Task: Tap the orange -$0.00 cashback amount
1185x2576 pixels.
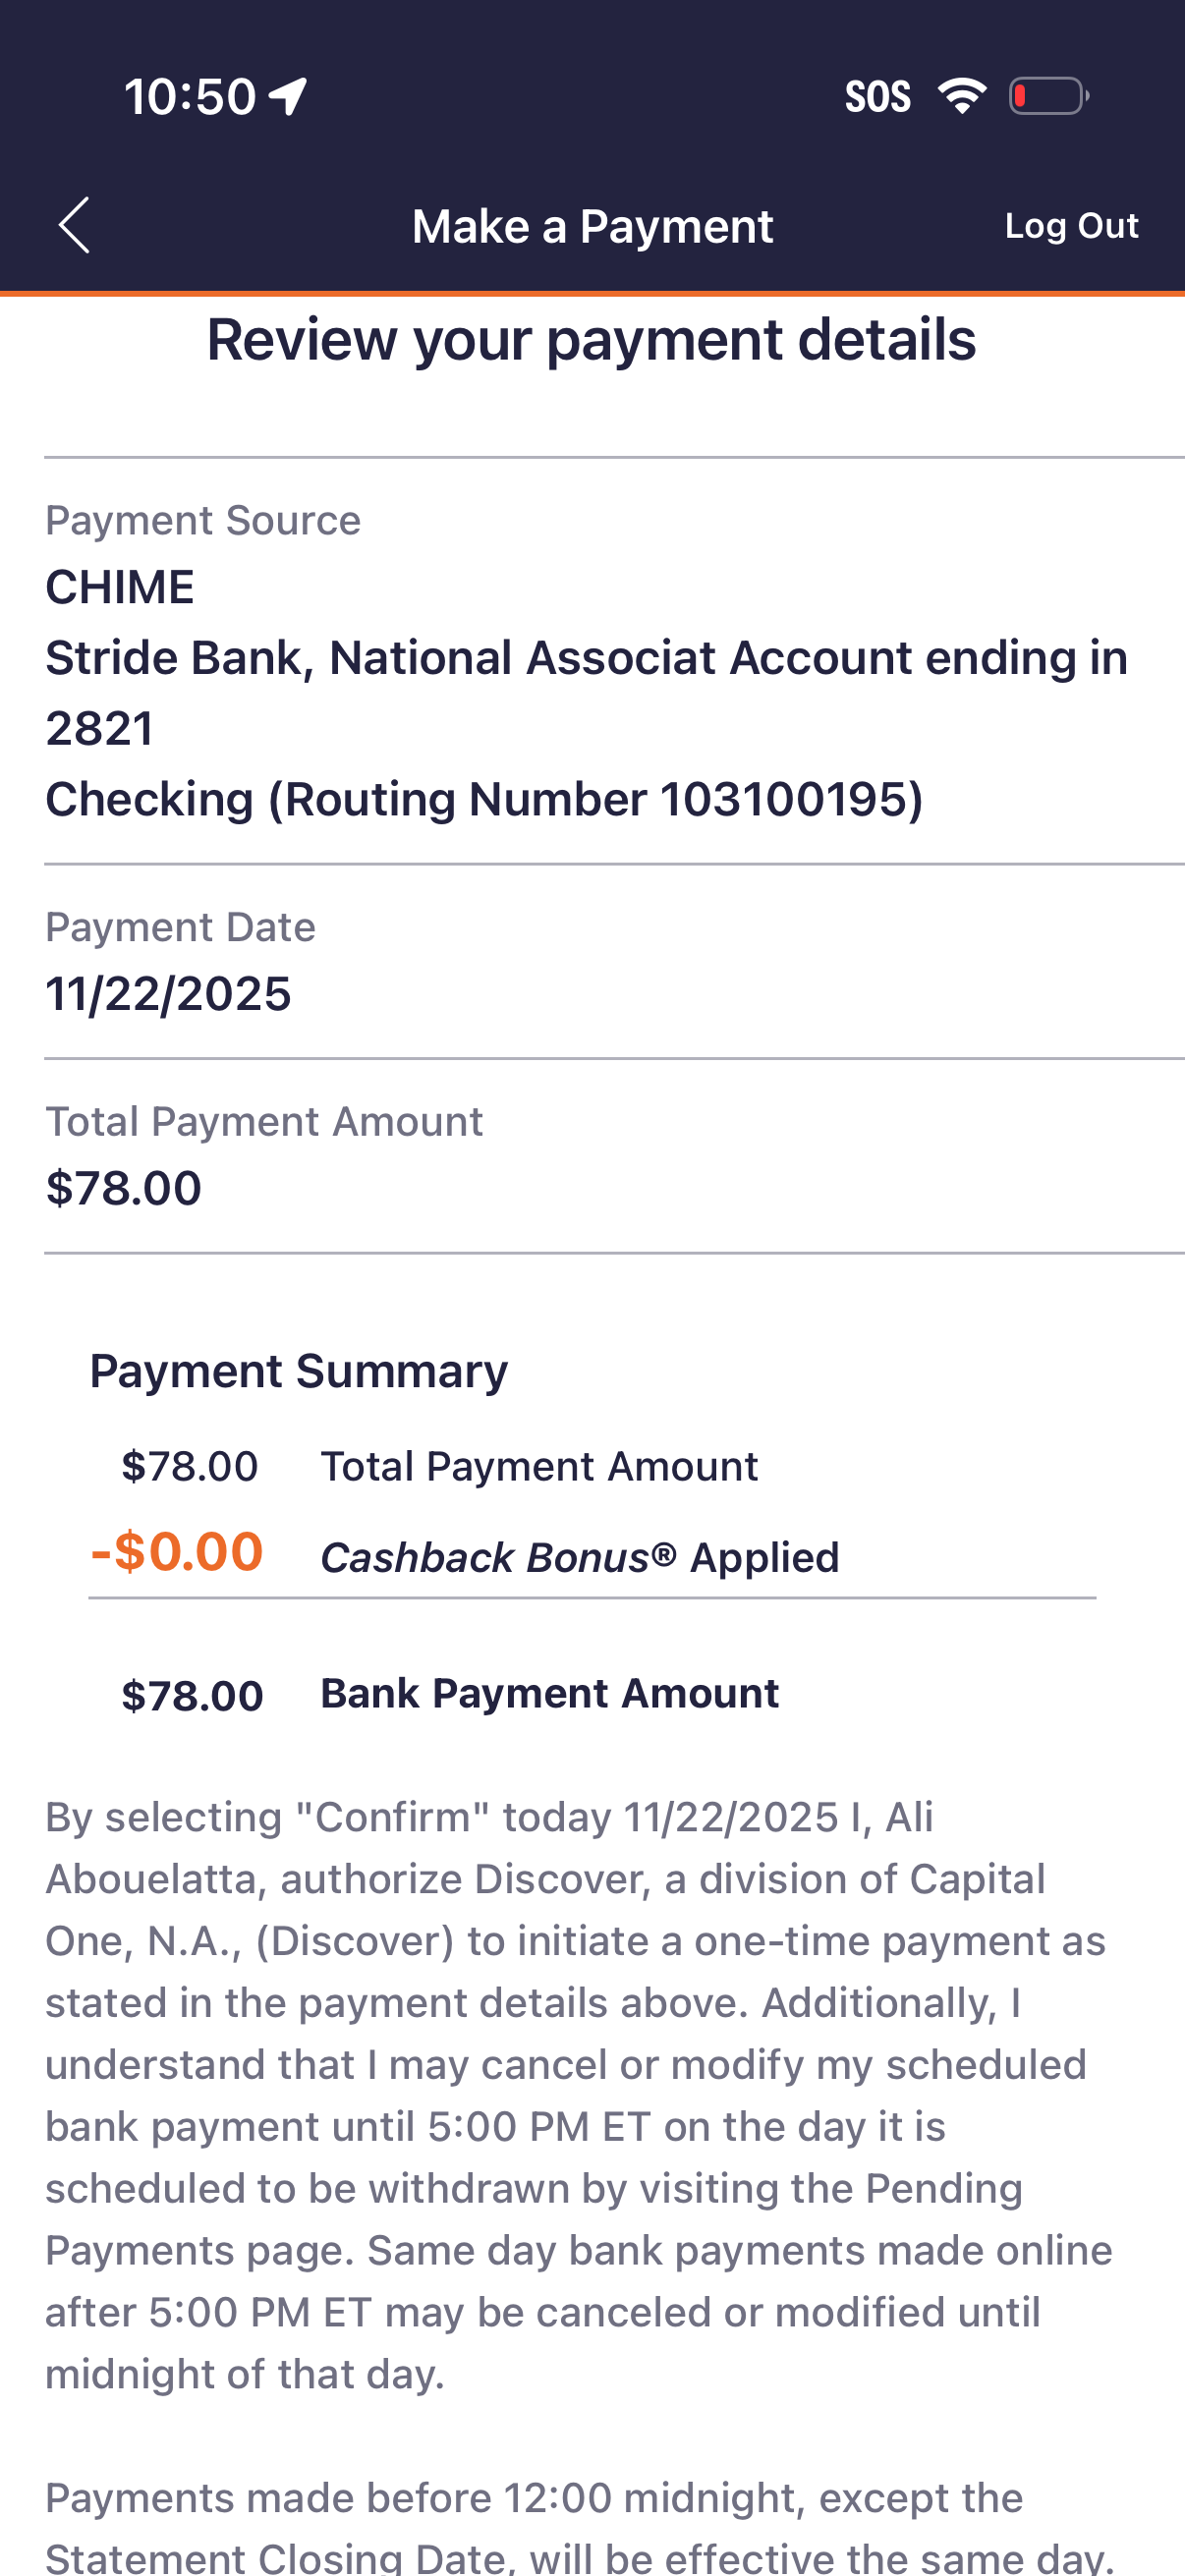Action: [177, 1552]
